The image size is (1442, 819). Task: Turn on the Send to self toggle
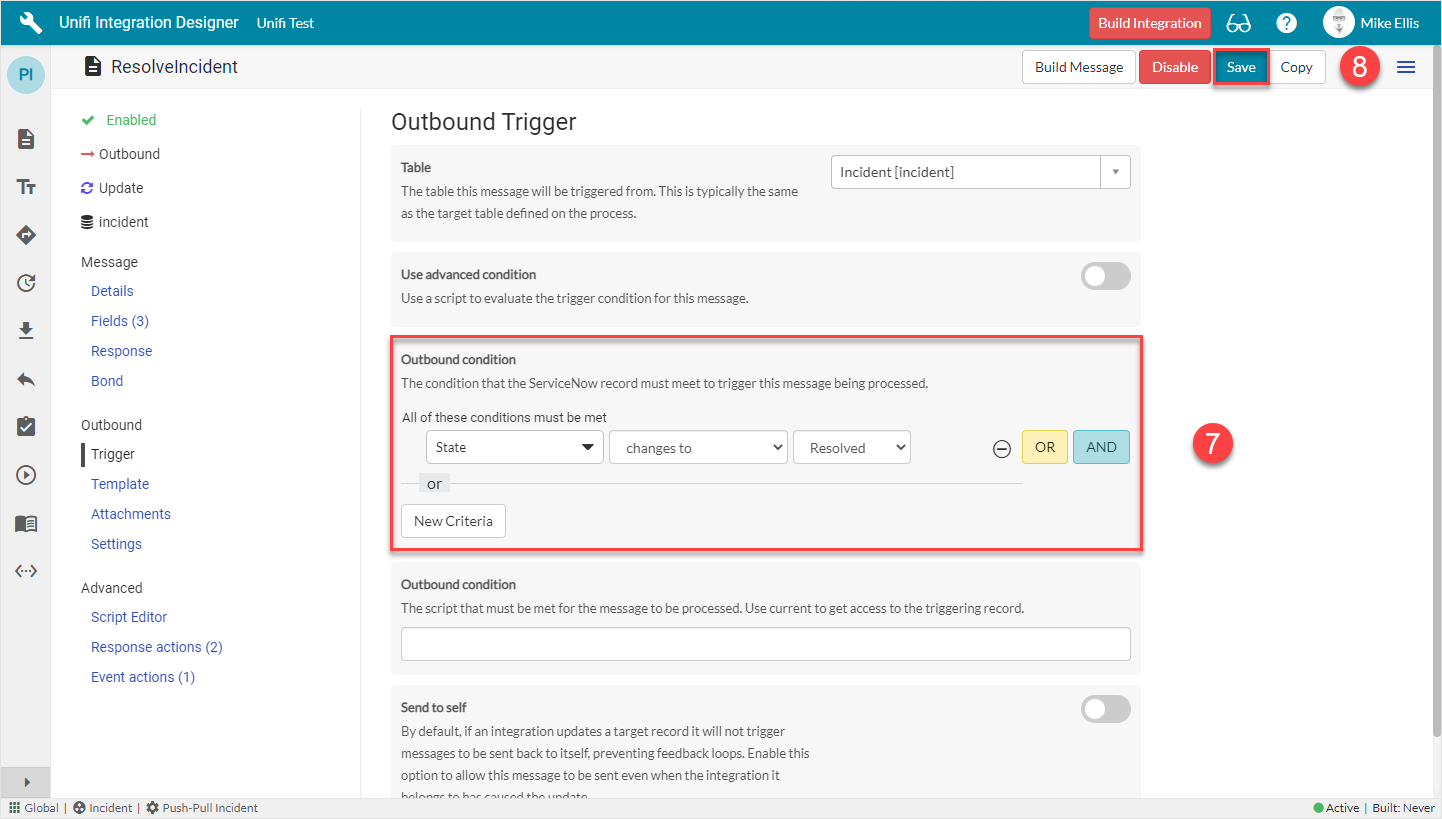pos(1105,709)
